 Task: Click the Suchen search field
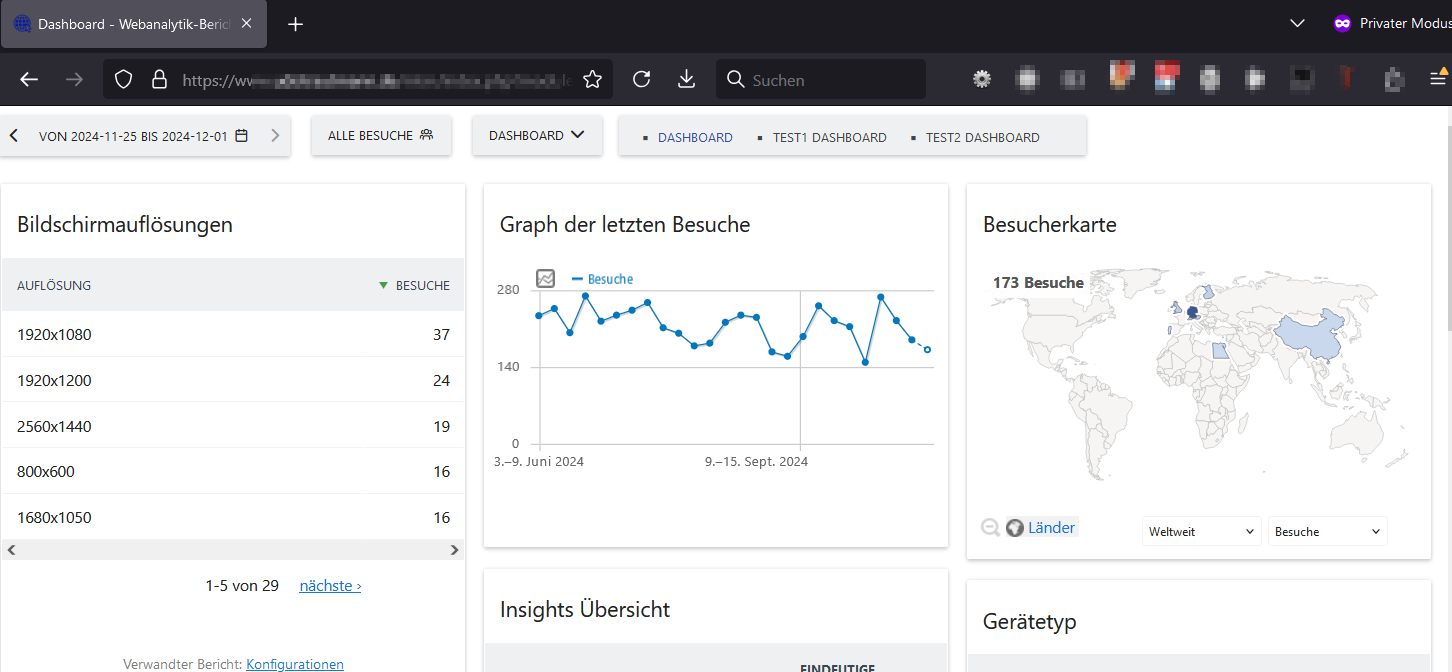820,80
